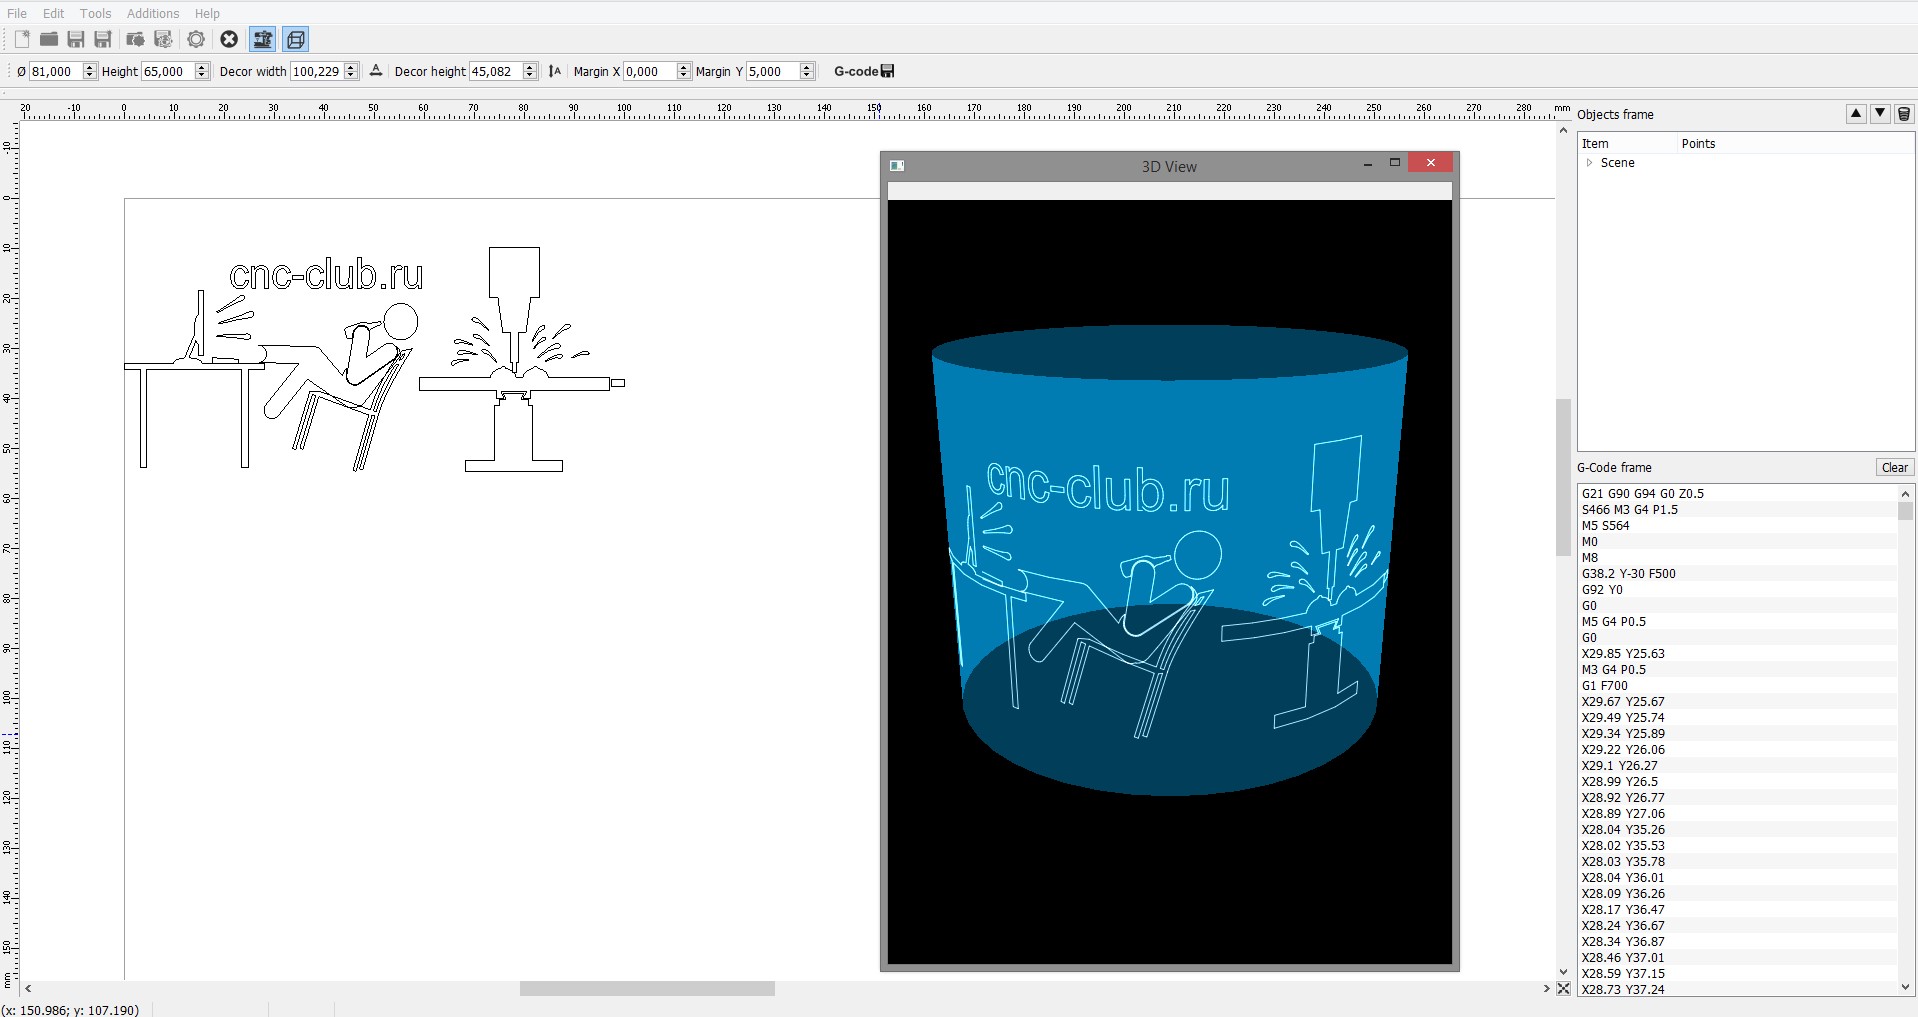Image resolution: width=1918 pixels, height=1017 pixels.
Task: Move object down with the down arrow button
Action: click(1880, 114)
